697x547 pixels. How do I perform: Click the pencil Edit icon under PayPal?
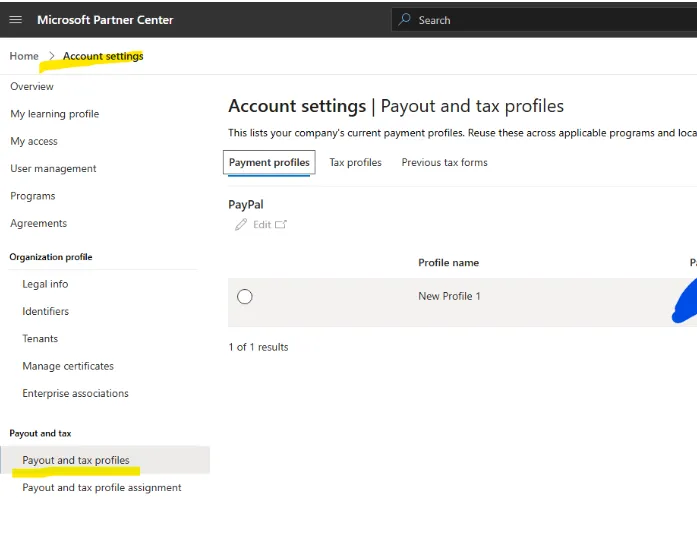(x=241, y=224)
